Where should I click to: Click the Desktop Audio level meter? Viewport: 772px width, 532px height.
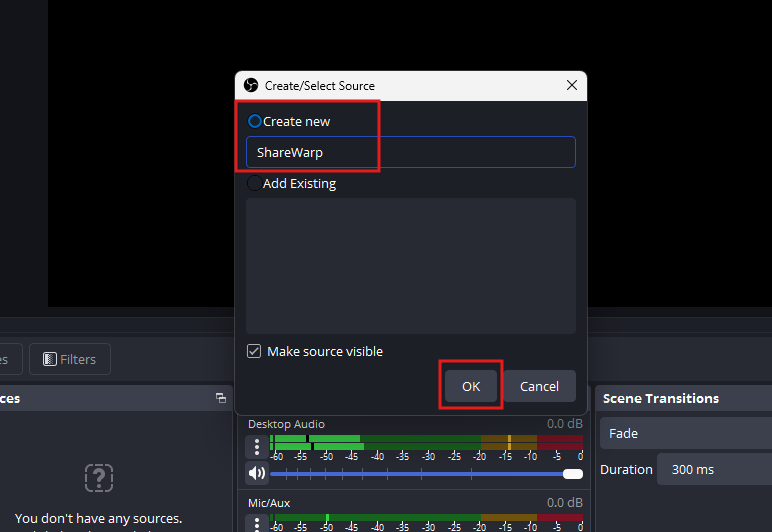coord(425,442)
